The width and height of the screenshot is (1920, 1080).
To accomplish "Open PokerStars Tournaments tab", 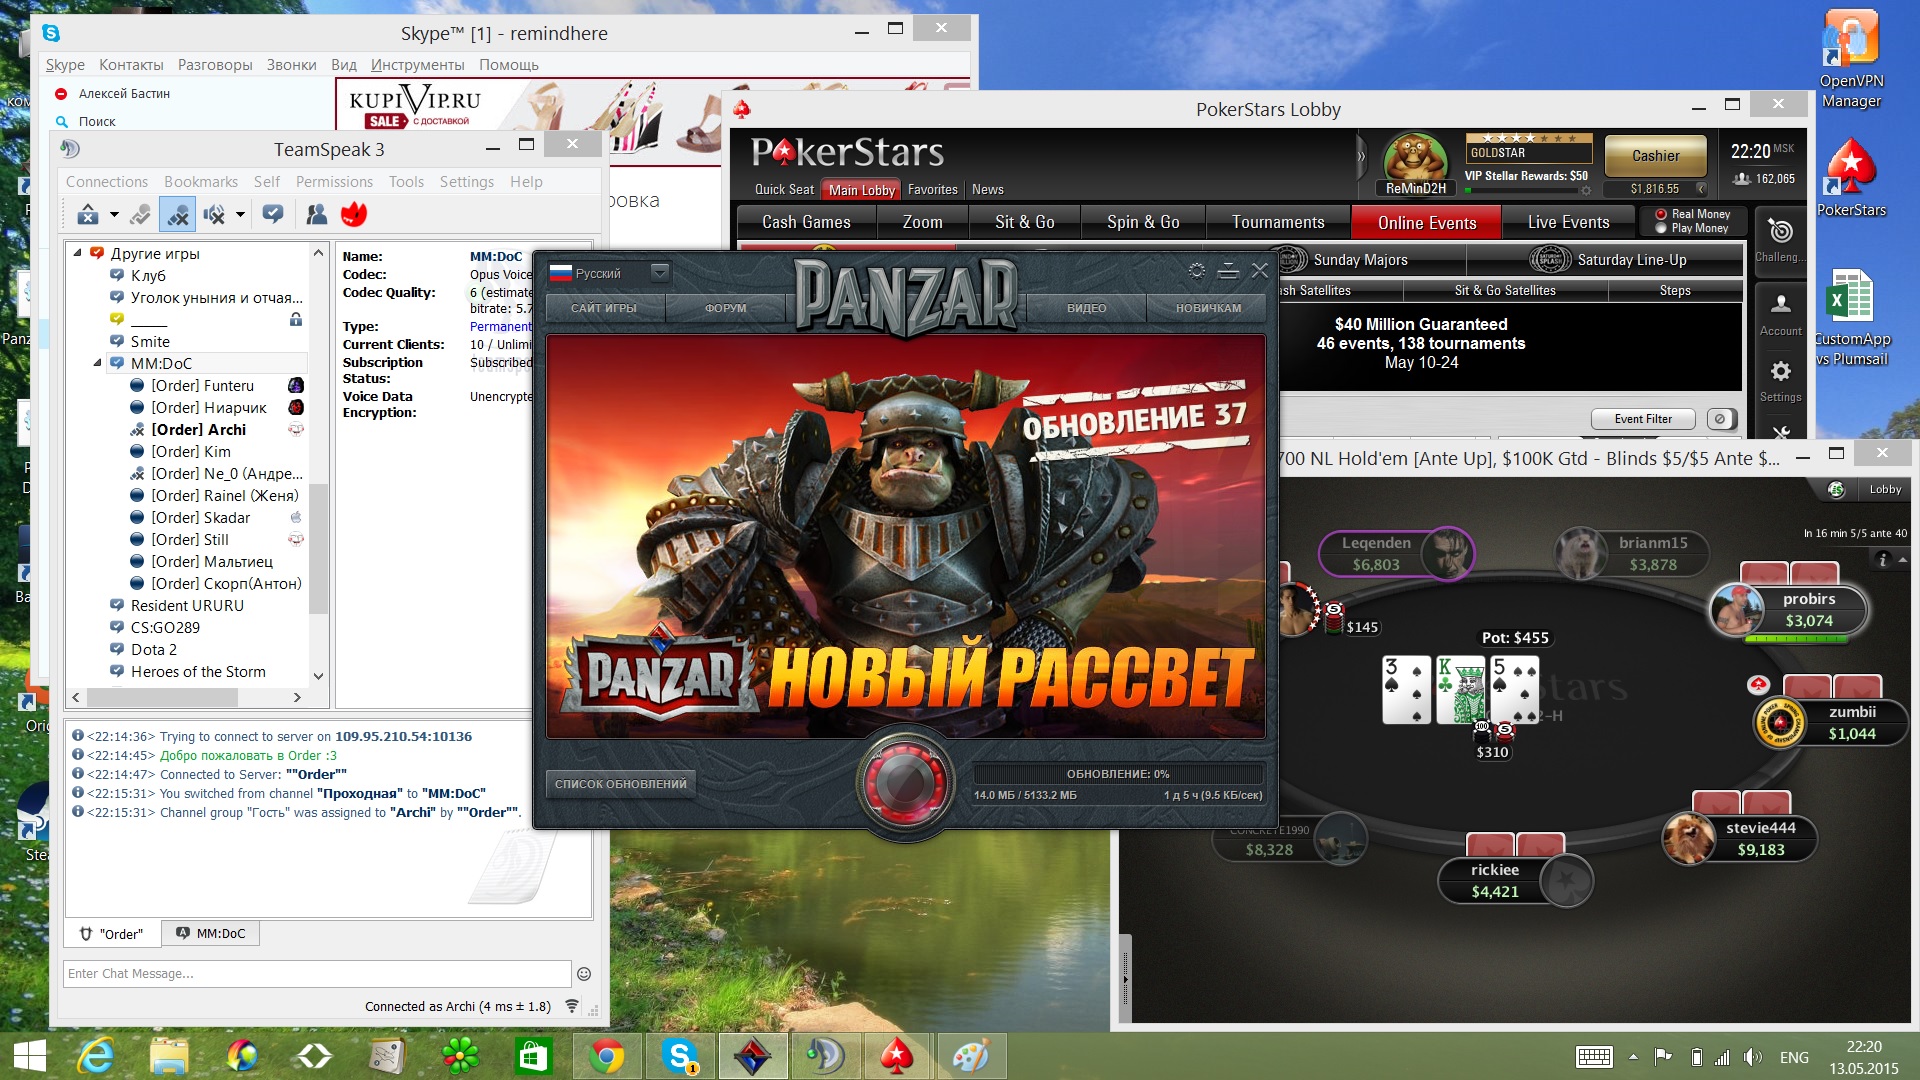I will coord(1278,222).
